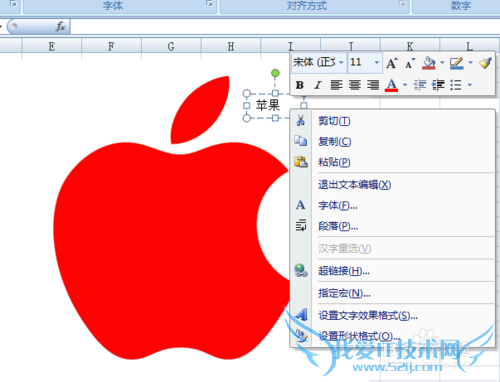Click the hyperlink globe icon
Viewport: 500px width, 382px height.
(301, 271)
